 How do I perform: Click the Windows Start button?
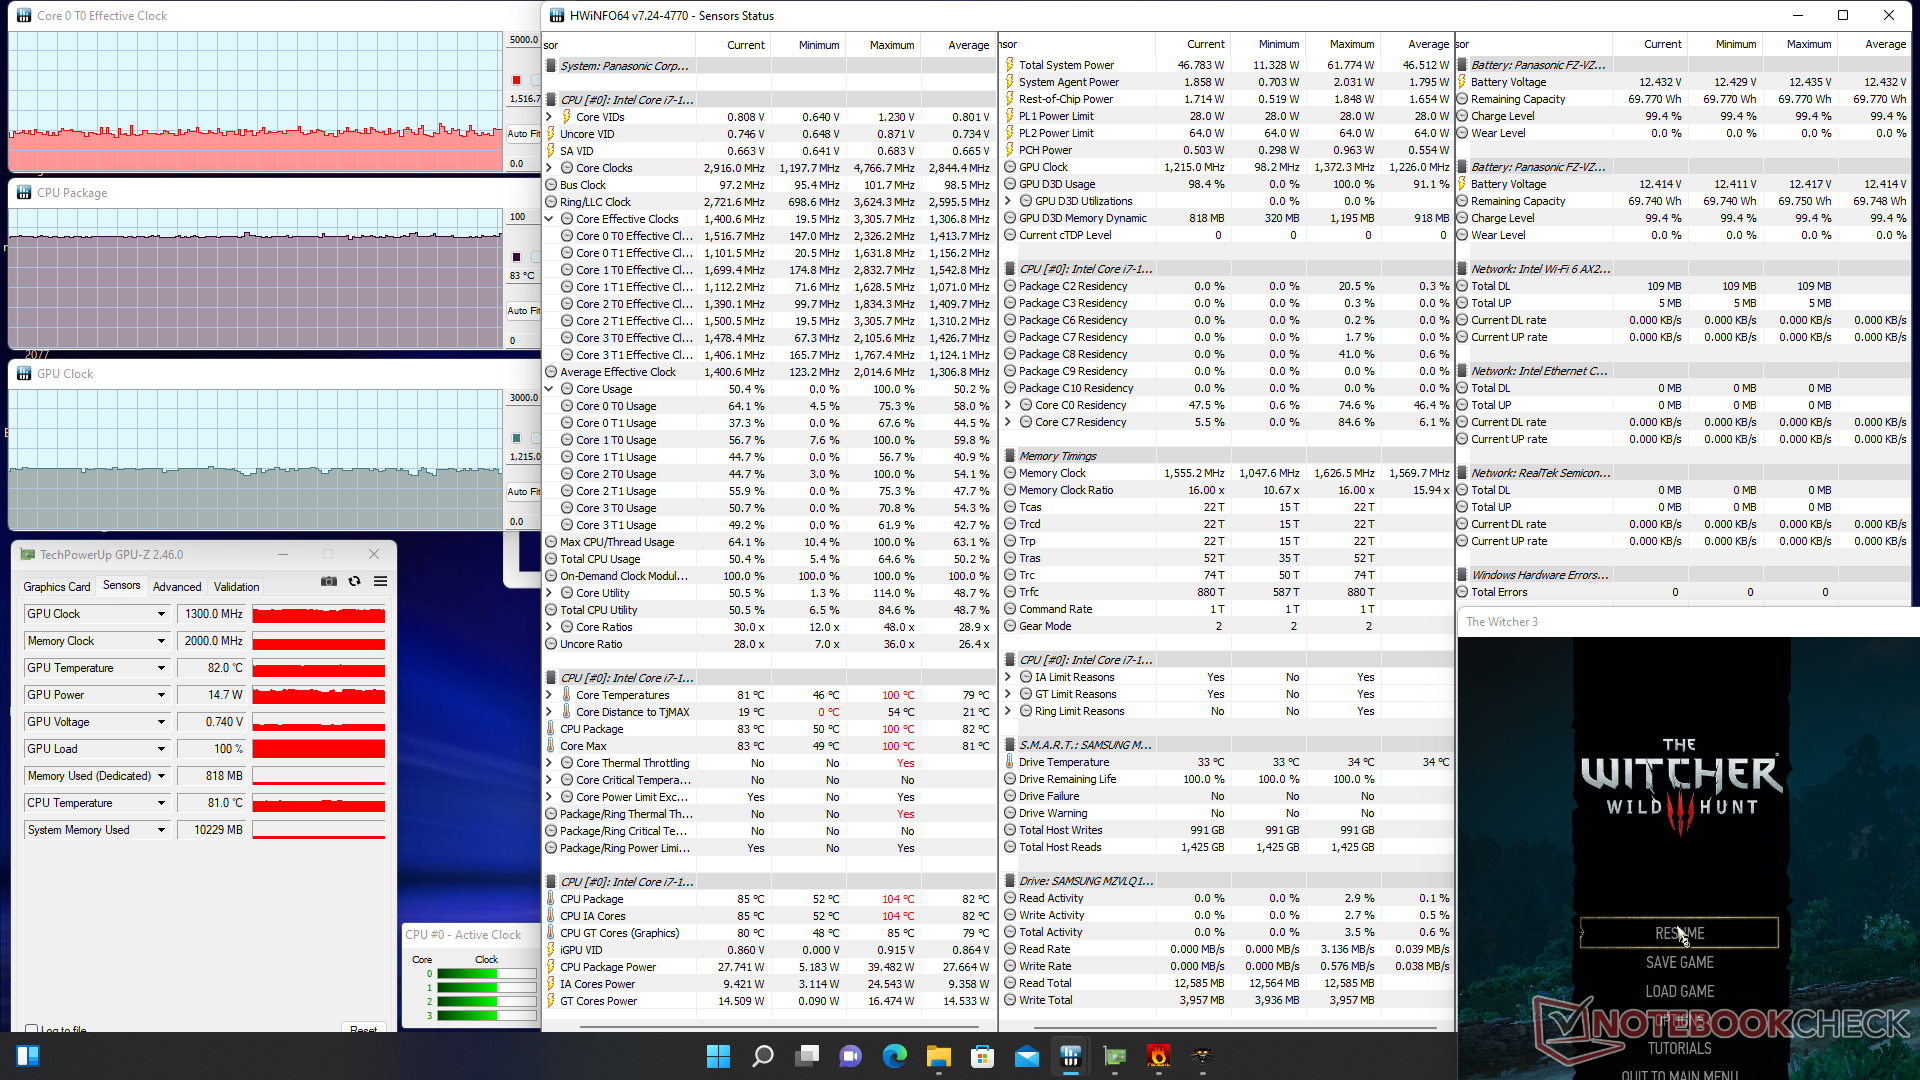point(718,1056)
